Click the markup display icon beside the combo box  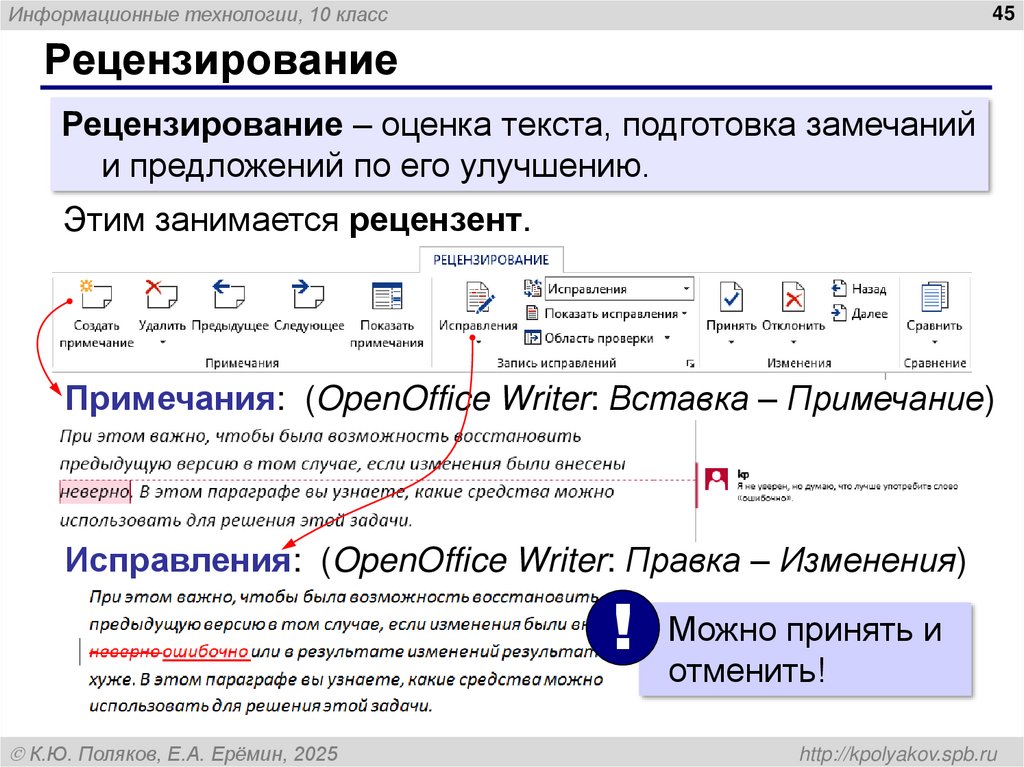coord(533,288)
